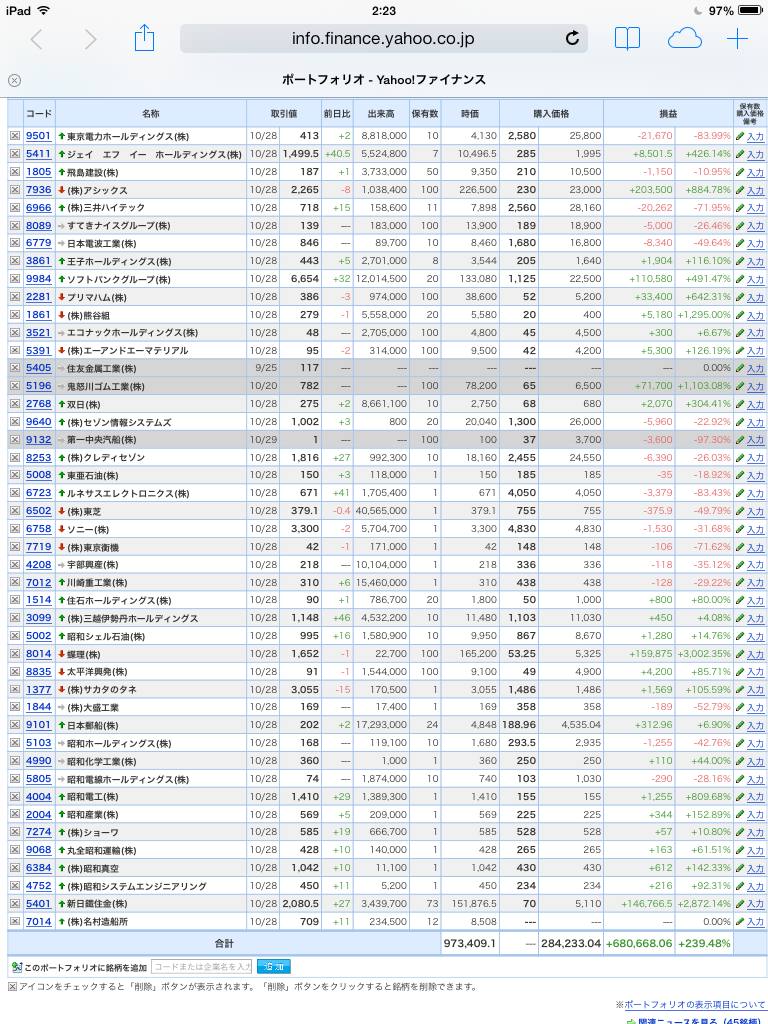Image resolution: width=768 pixels, height=1024 pixels.
Task: Close the Yahoo!ファイナンス tab with X
Action: tap(14, 80)
